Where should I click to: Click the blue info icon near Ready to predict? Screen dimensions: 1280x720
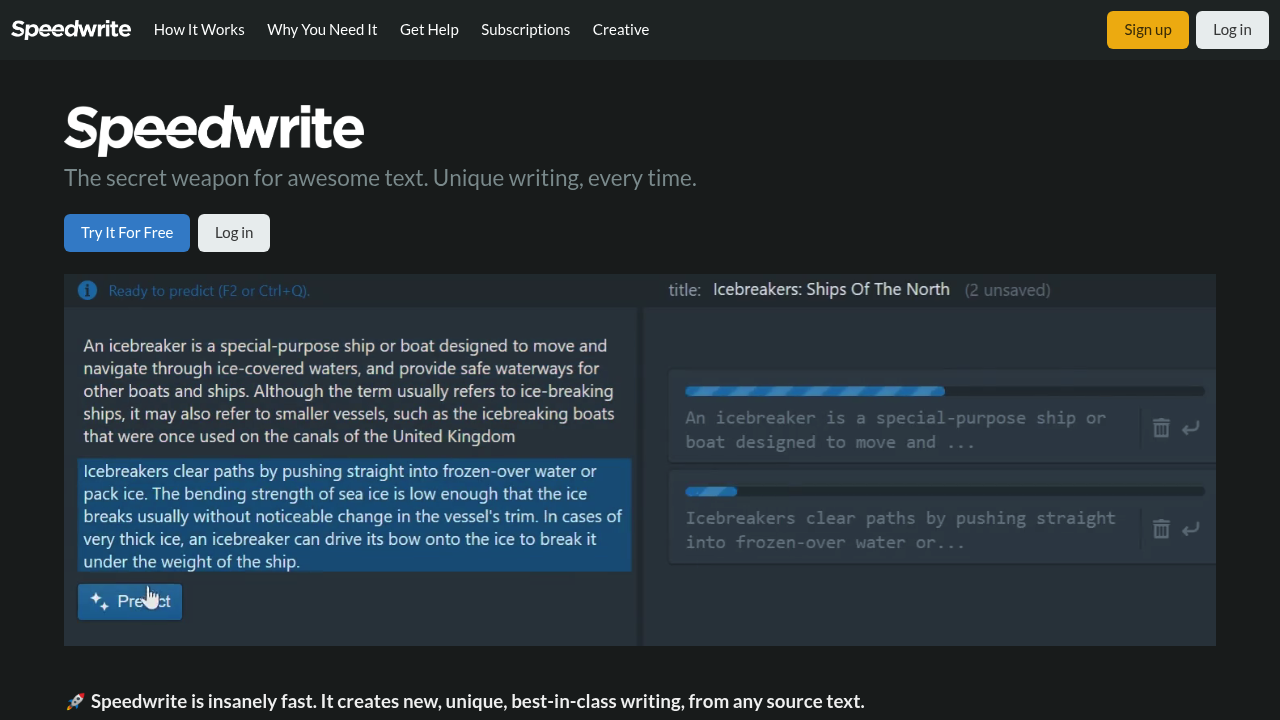pyautogui.click(x=88, y=290)
